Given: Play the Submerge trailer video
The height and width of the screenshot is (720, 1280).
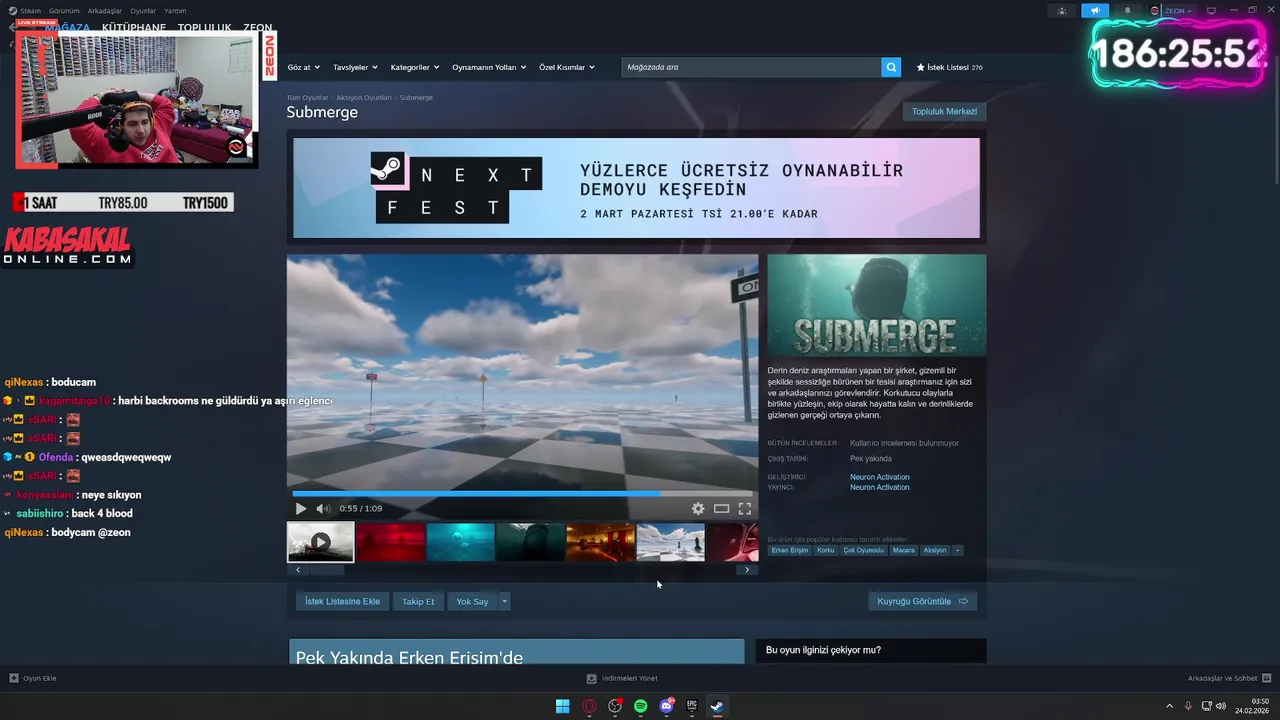Looking at the screenshot, I should coord(301,509).
